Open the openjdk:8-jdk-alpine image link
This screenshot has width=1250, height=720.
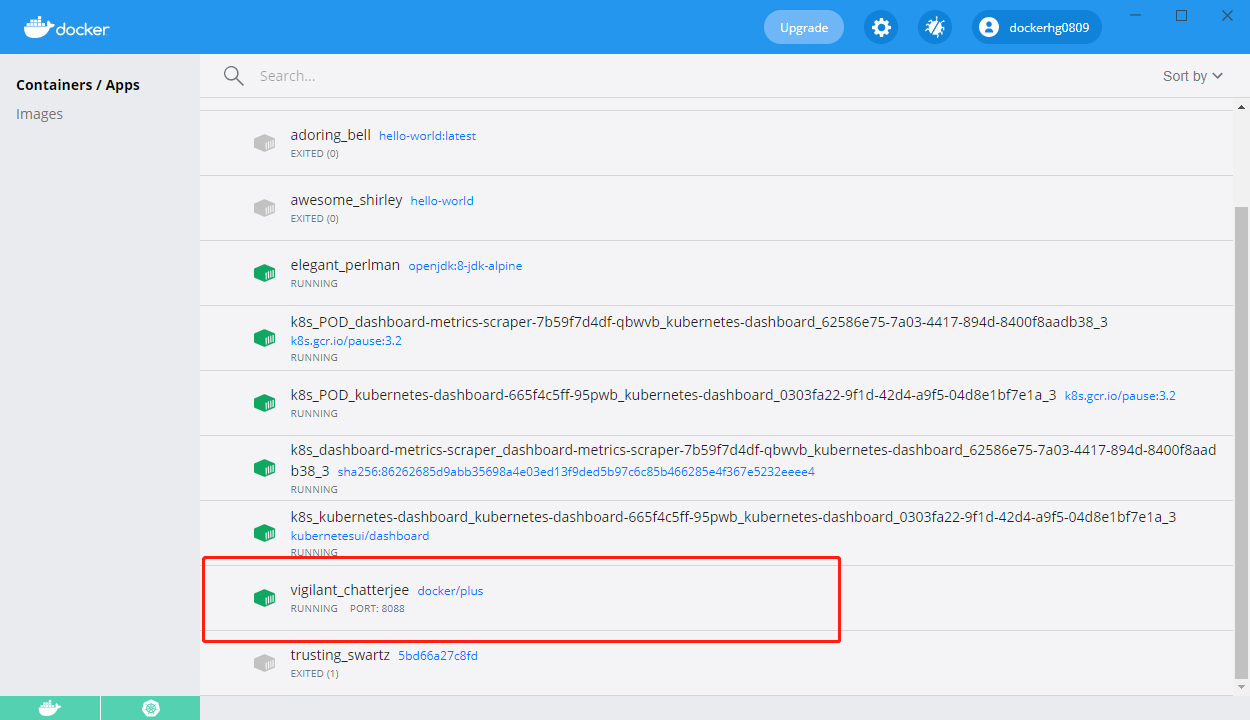tap(464, 265)
